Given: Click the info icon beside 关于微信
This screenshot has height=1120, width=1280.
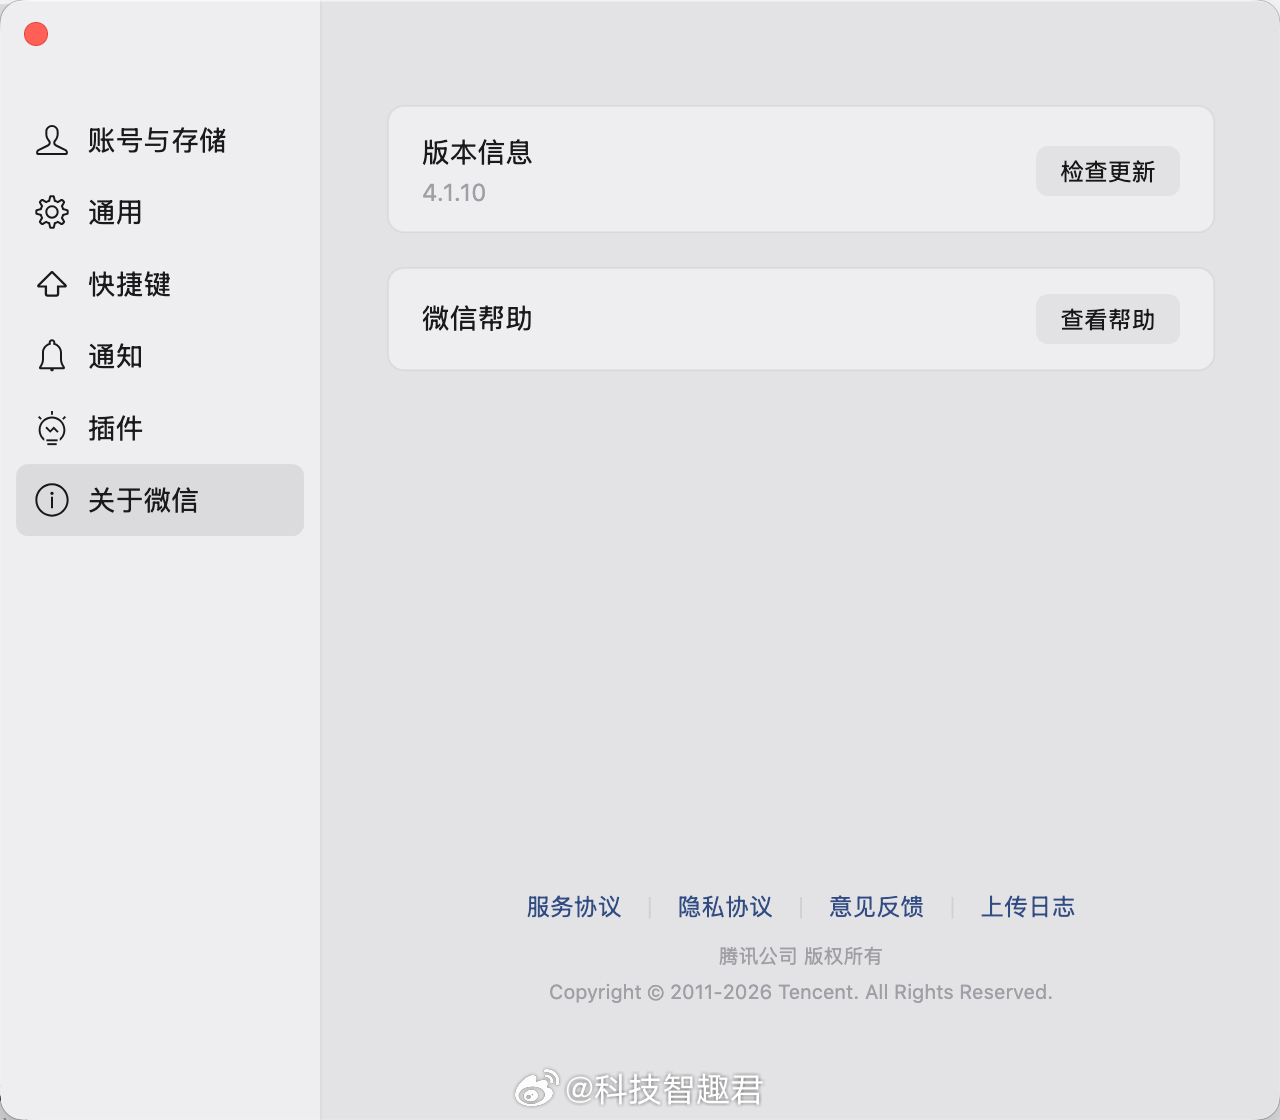Looking at the screenshot, I should 52,500.
